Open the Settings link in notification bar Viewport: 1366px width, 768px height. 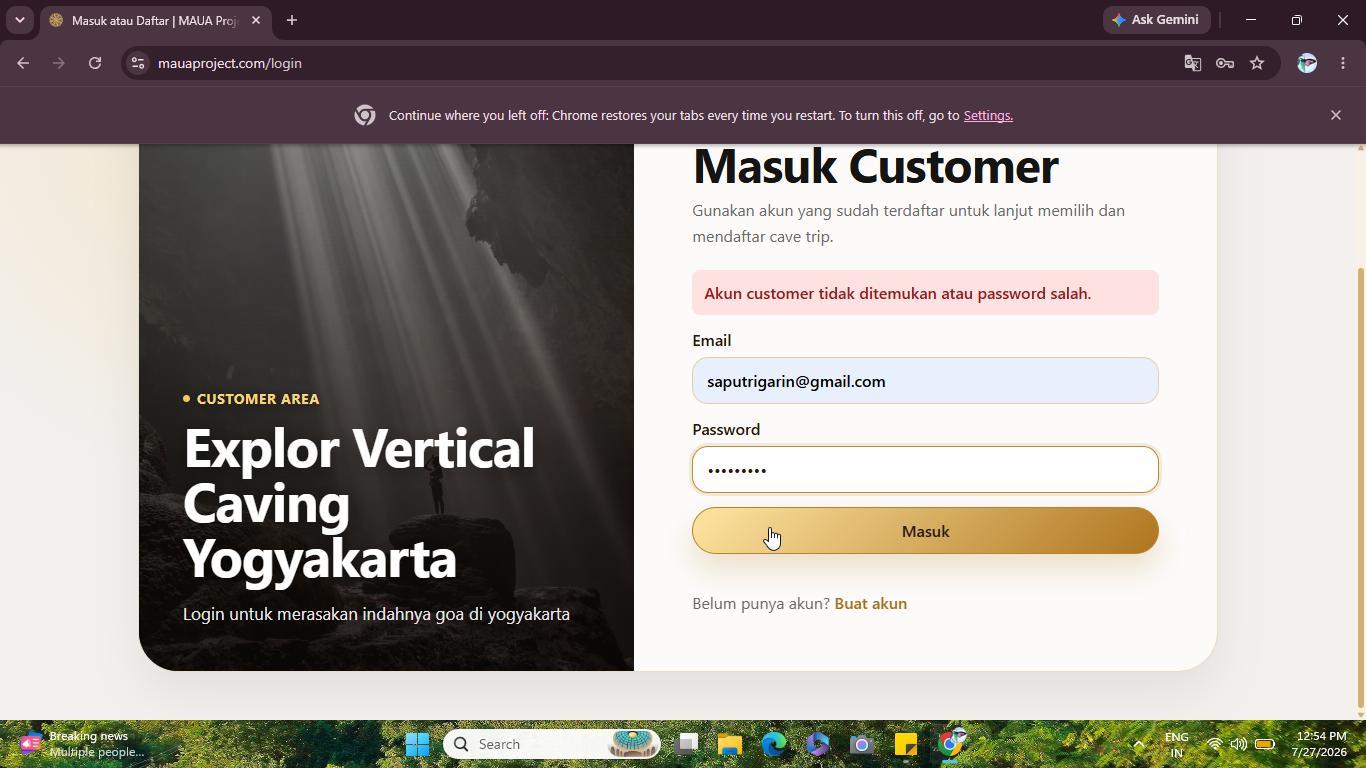coord(988,115)
